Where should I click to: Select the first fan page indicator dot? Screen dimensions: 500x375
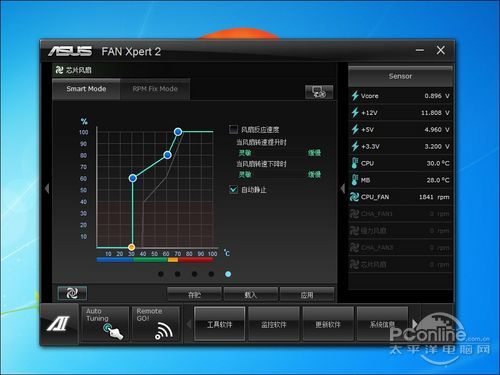[161, 274]
